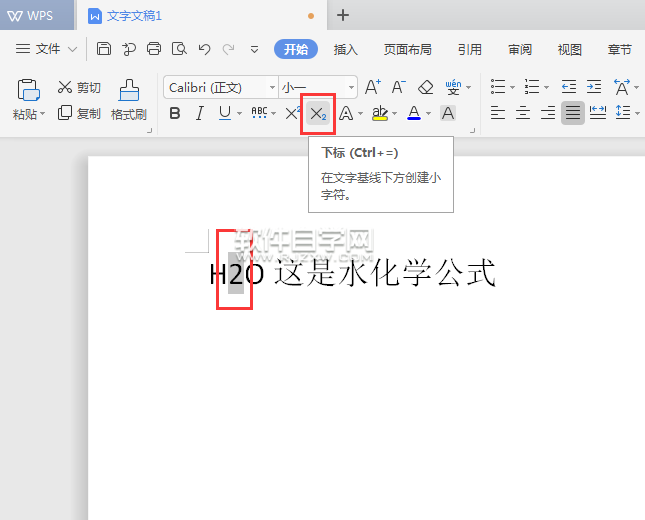Undo the last action
Image resolution: width=645 pixels, height=520 pixels.
pos(204,49)
